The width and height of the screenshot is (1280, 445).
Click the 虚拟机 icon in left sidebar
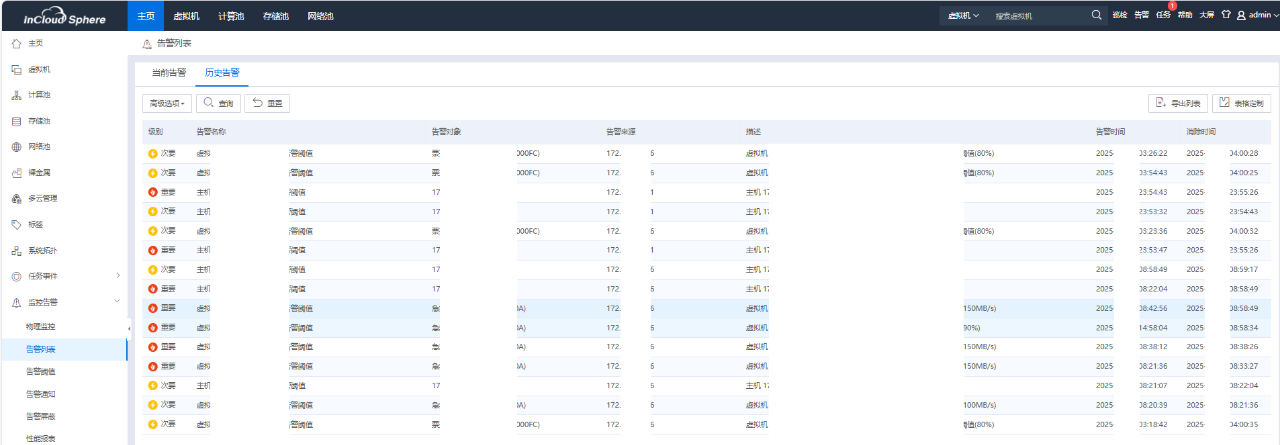pos(16,69)
